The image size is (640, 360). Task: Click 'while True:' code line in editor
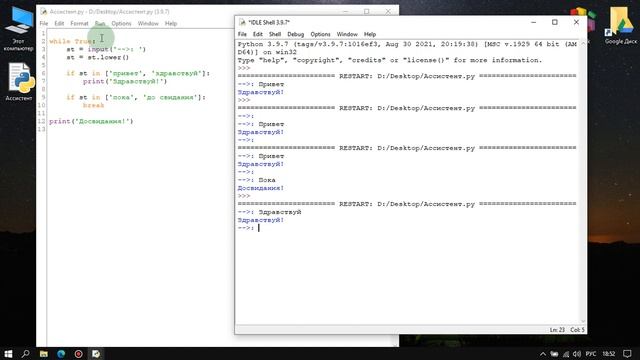pos(72,41)
